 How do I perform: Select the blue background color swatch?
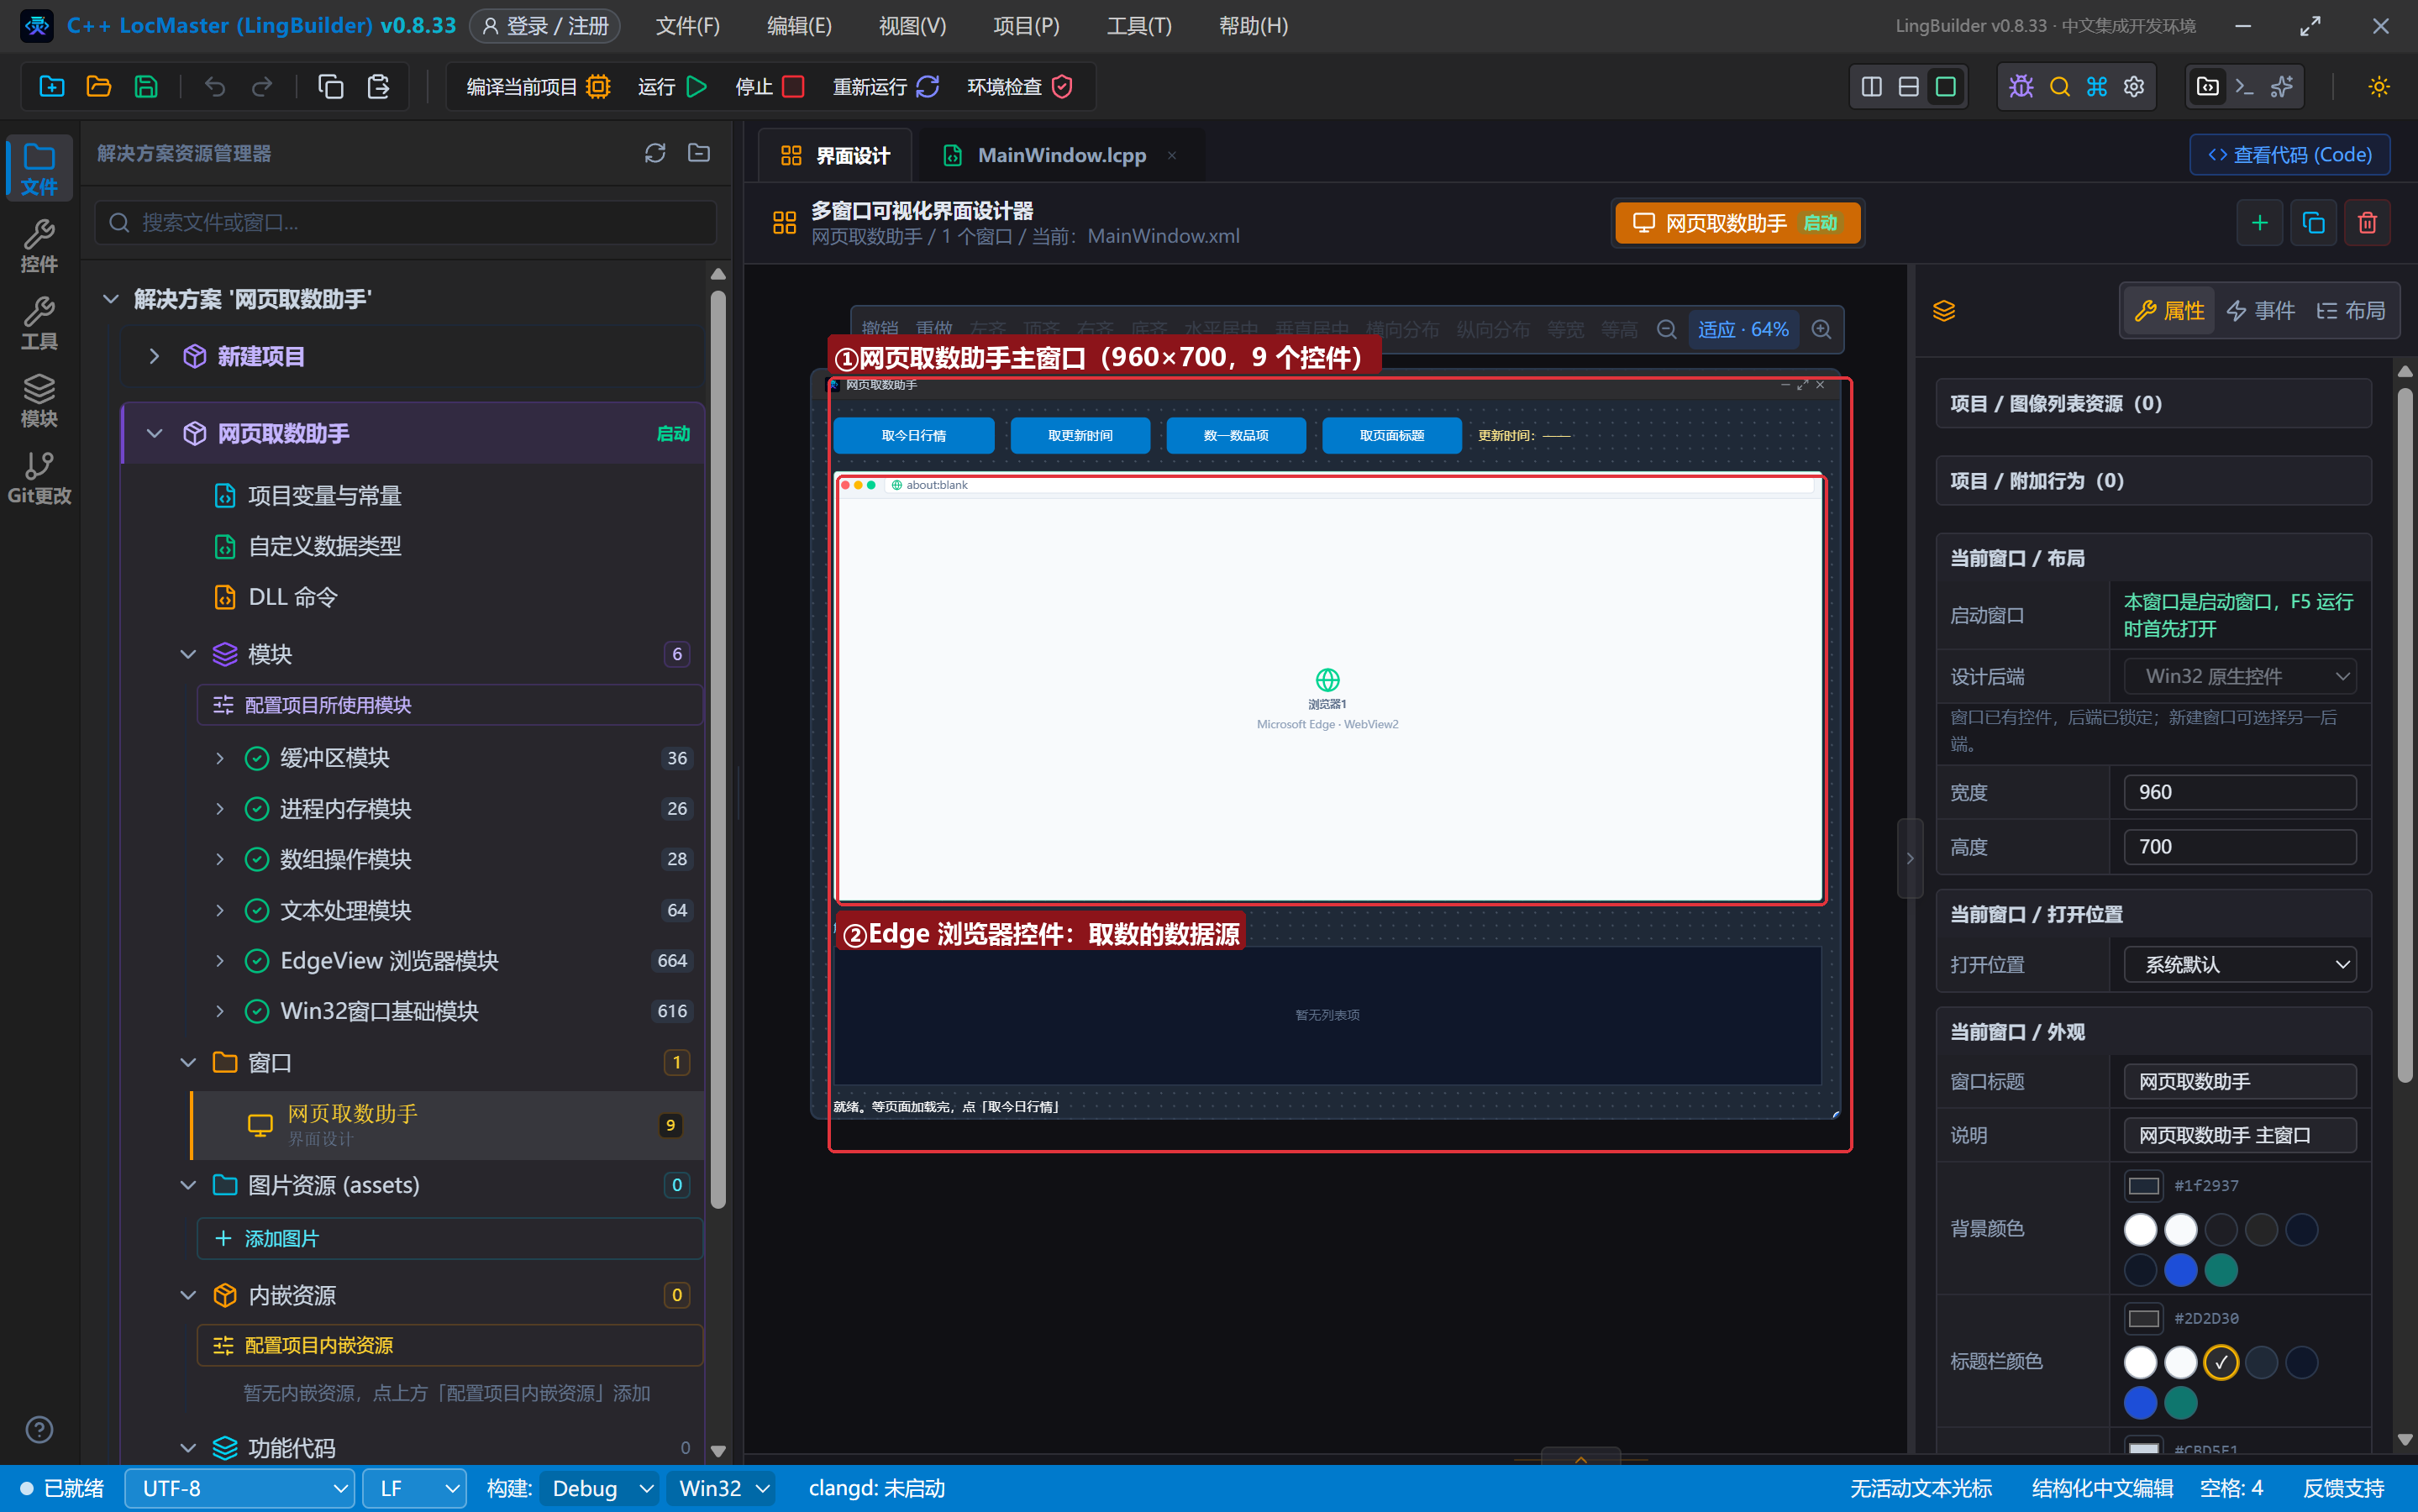(x=2180, y=1270)
